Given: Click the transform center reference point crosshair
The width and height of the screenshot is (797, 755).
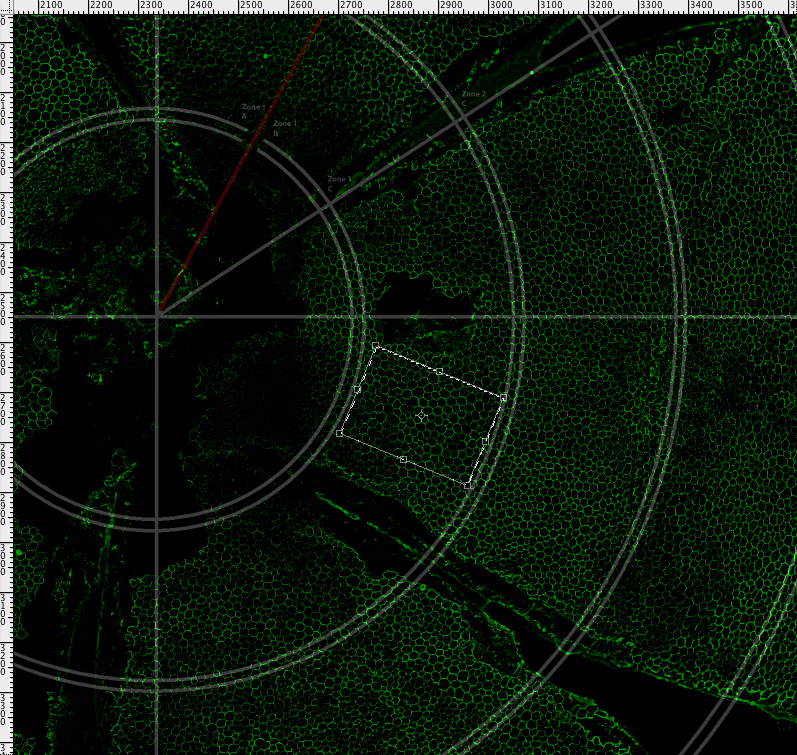Looking at the screenshot, I should pyautogui.click(x=422, y=415).
